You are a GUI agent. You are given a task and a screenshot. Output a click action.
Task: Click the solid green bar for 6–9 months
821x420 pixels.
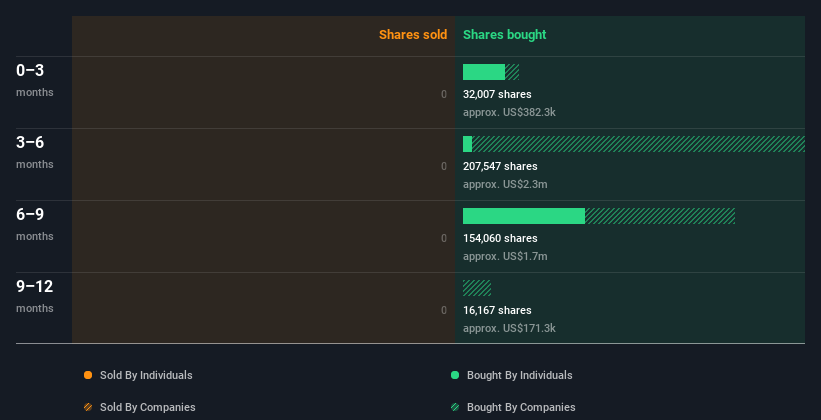(x=523, y=216)
